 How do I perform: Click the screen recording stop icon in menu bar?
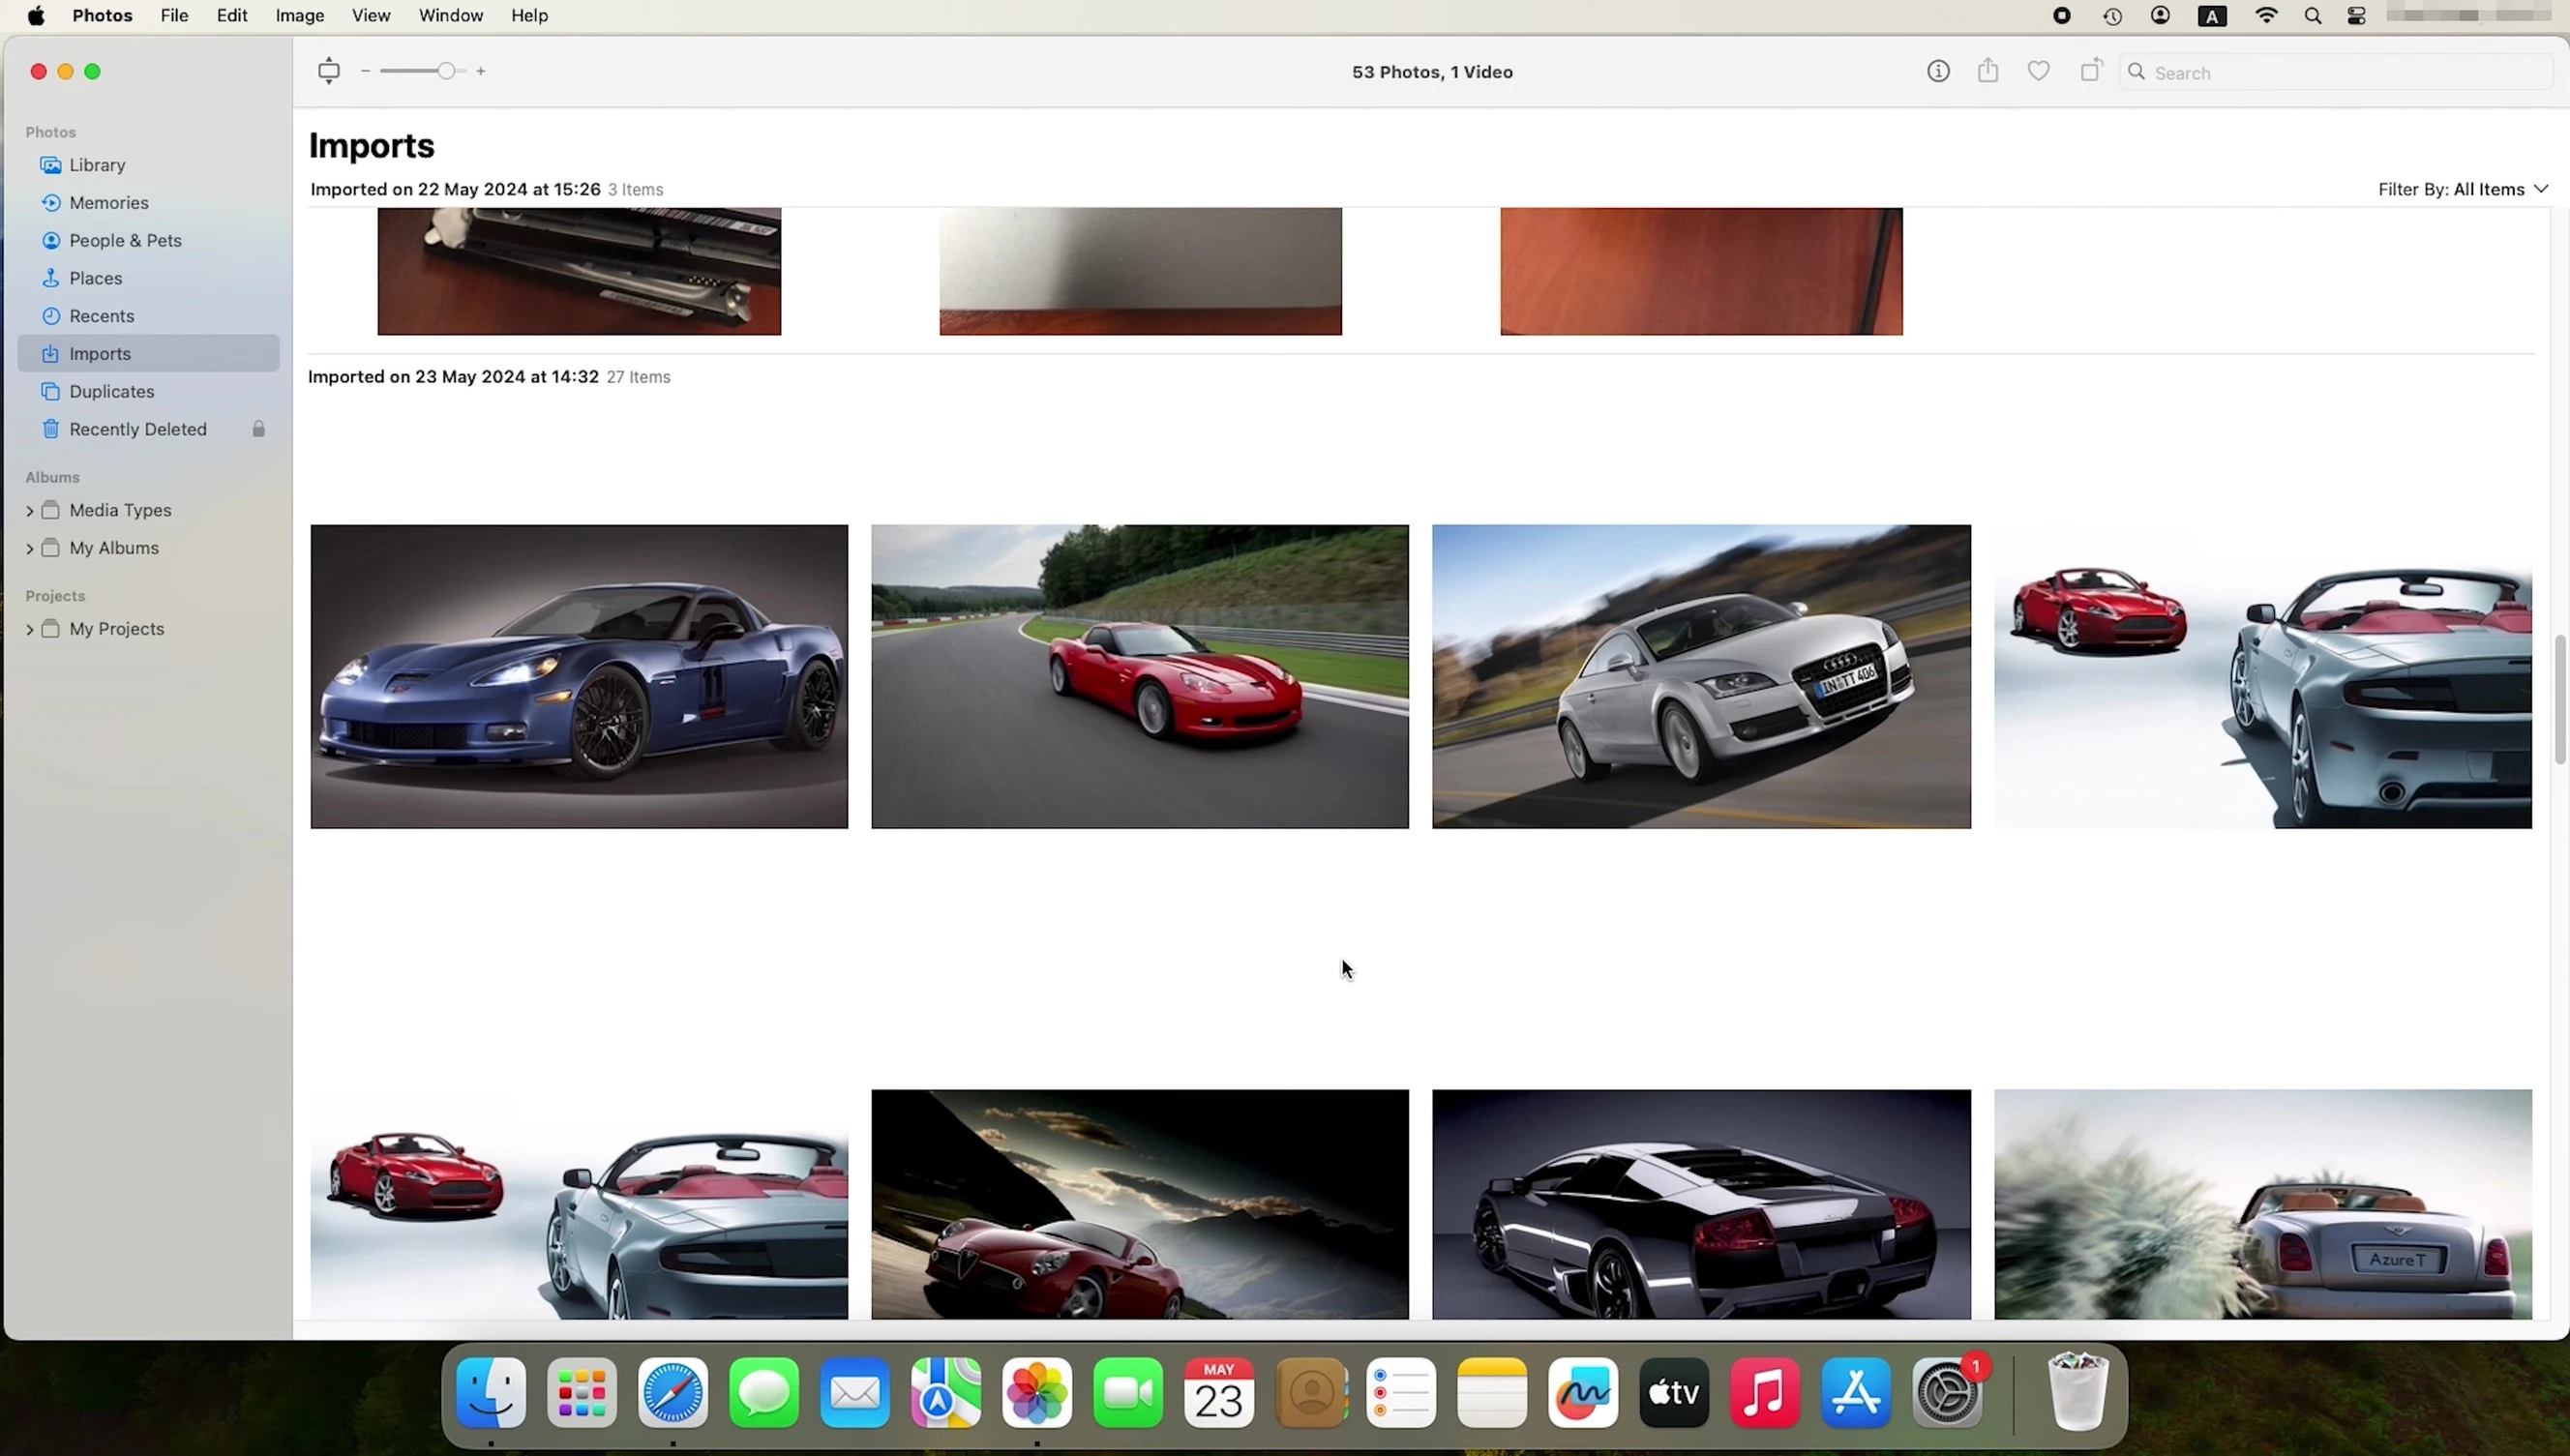pyautogui.click(x=2062, y=15)
